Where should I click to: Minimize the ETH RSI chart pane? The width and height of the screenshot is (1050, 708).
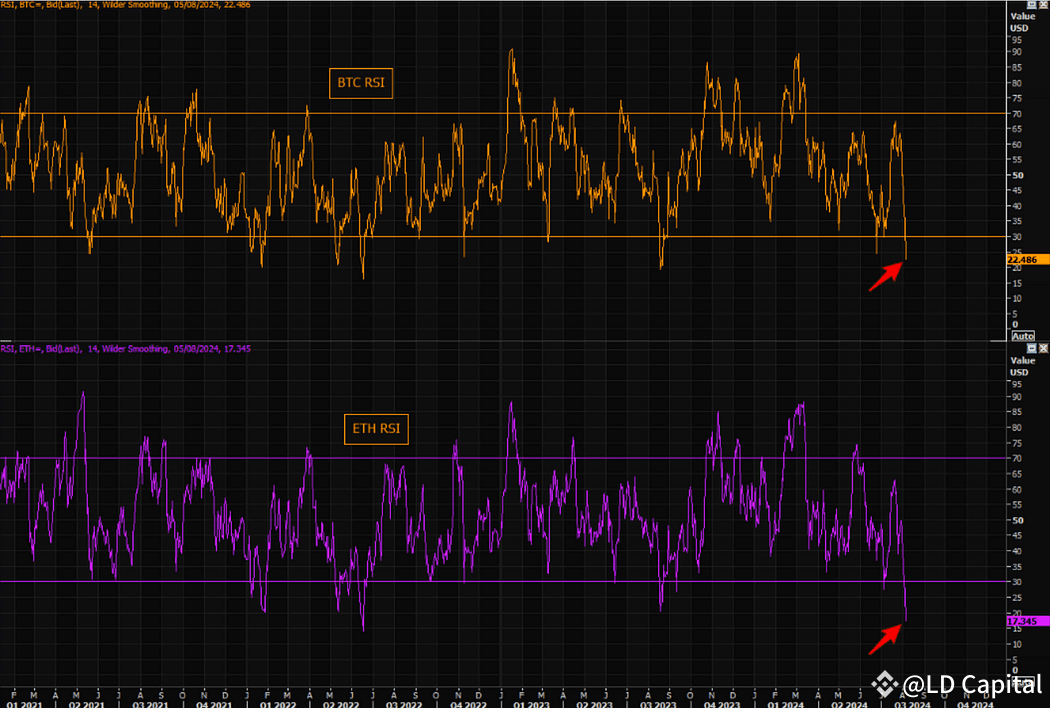pyautogui.click(x=1032, y=348)
